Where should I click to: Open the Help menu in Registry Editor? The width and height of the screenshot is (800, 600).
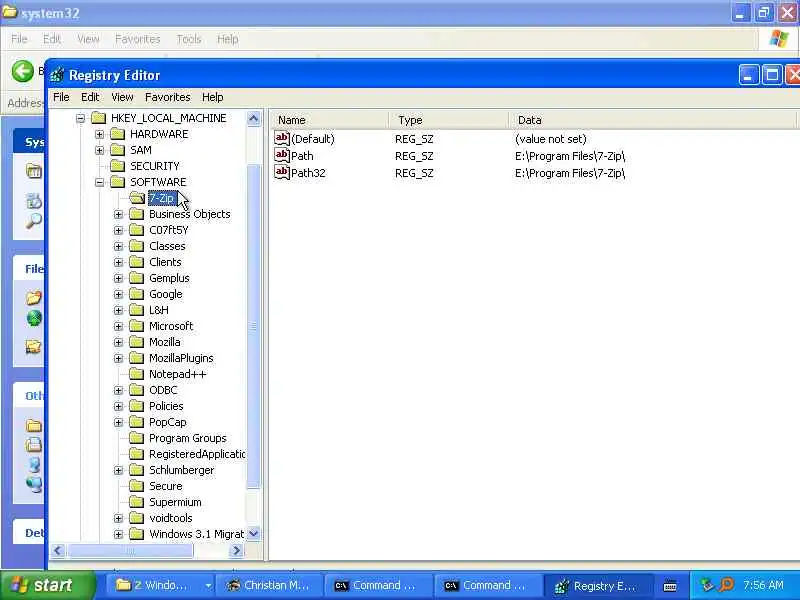(212, 97)
